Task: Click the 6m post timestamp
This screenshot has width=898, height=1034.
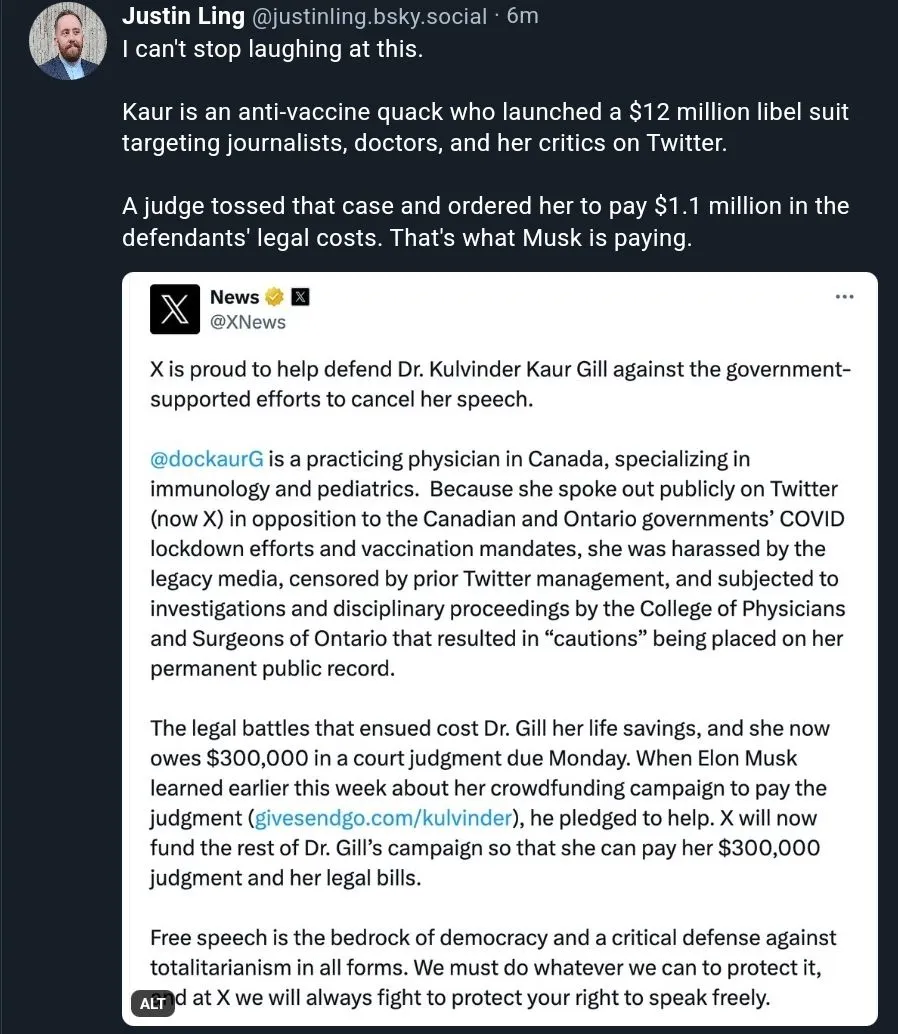Action: pos(522,16)
